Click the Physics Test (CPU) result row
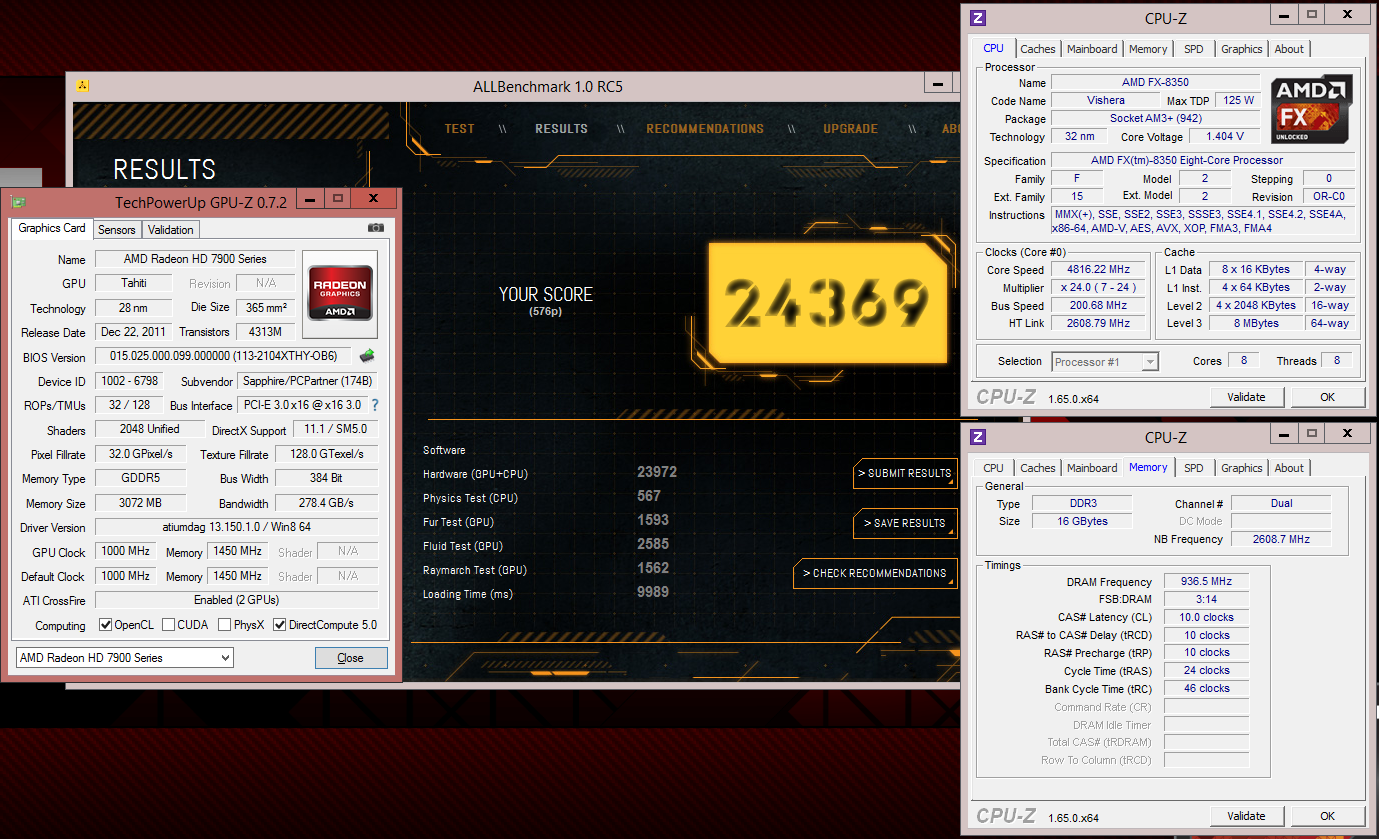 pos(542,497)
